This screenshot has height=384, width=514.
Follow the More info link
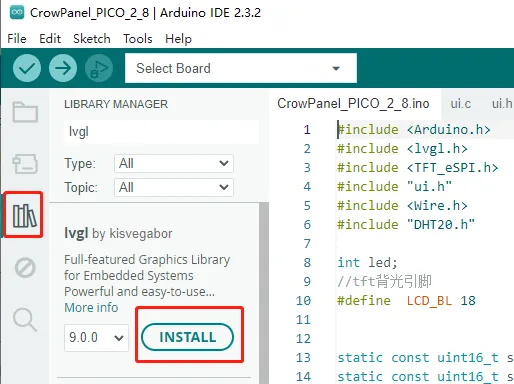(91, 307)
